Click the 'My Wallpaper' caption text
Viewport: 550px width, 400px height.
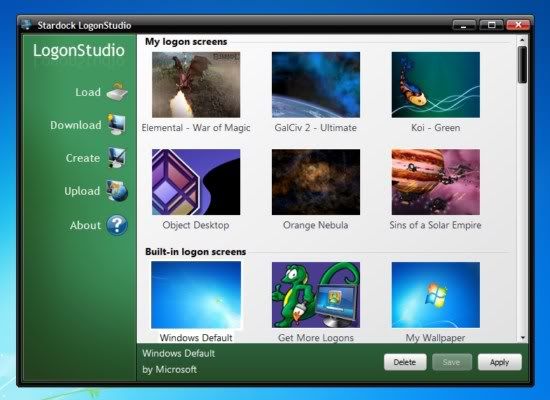point(436,338)
